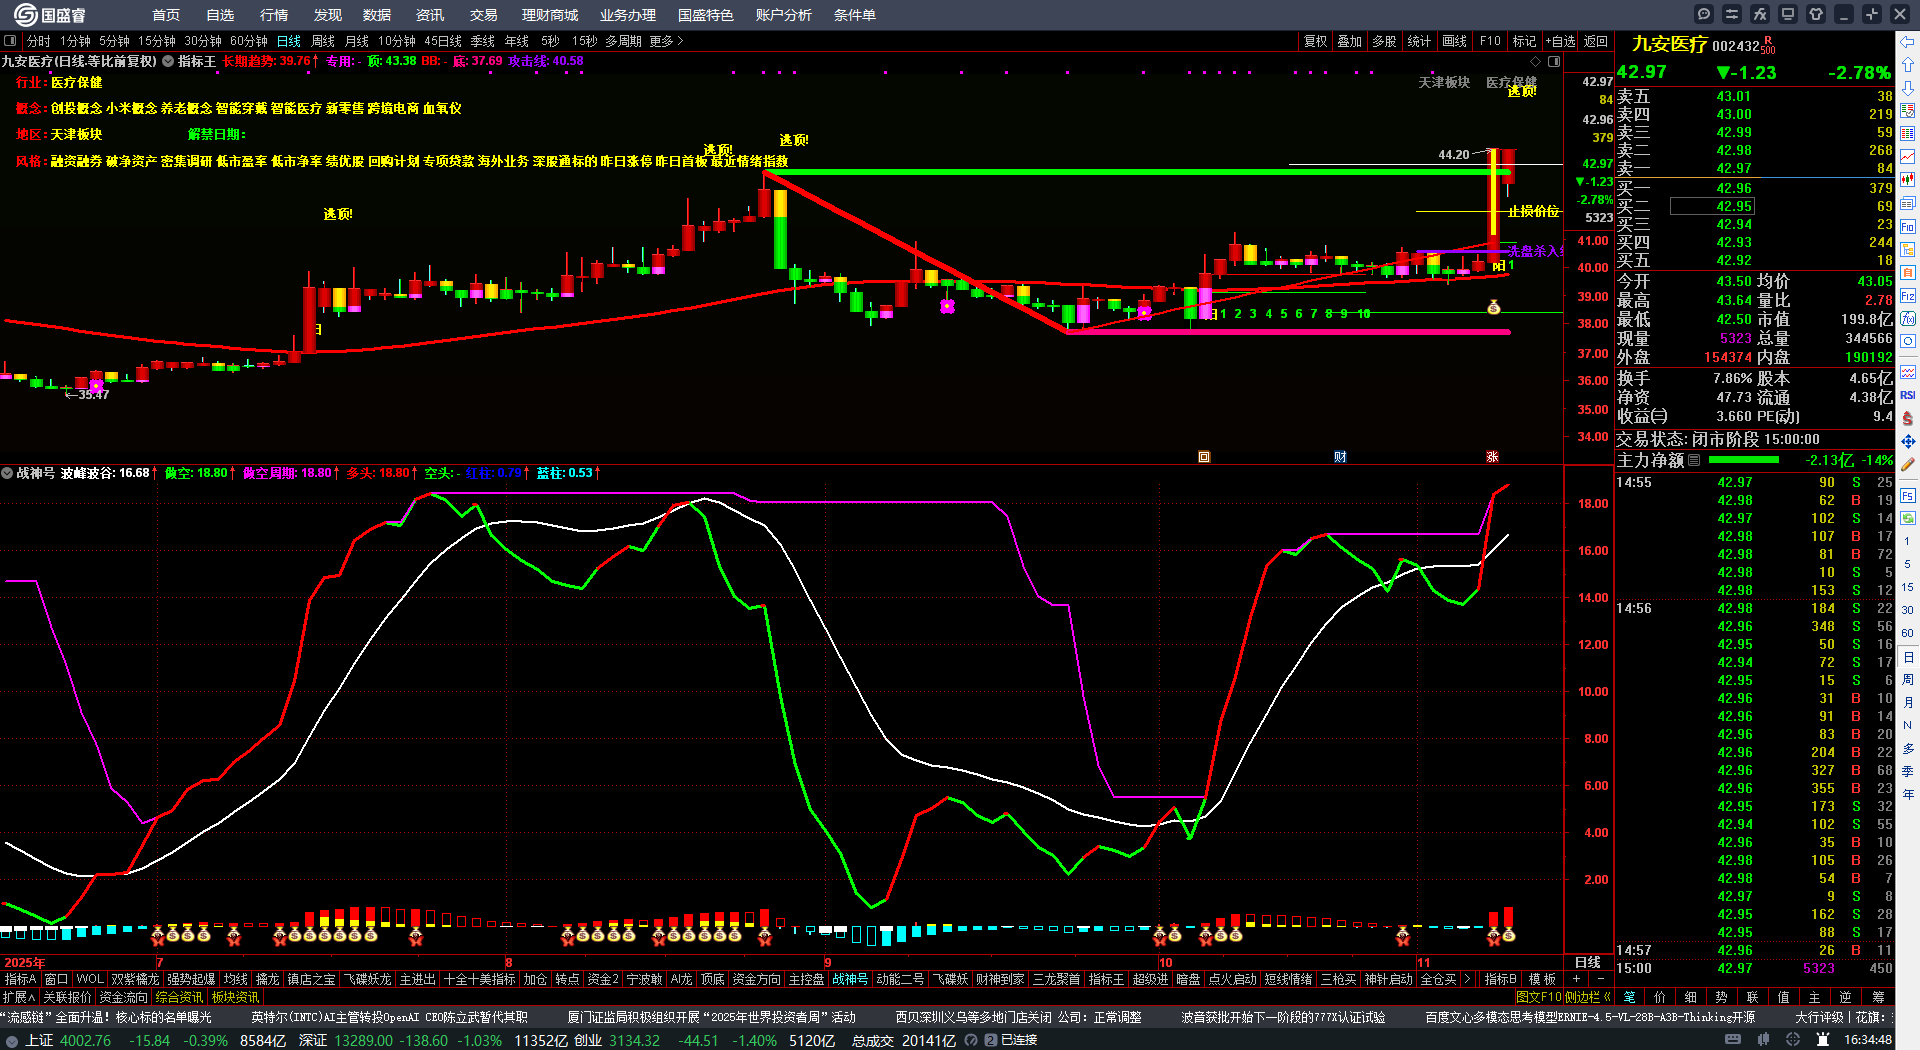The width and height of the screenshot is (1920, 1050).
Task: Expand the 扩展 panel toggle
Action: click(19, 997)
